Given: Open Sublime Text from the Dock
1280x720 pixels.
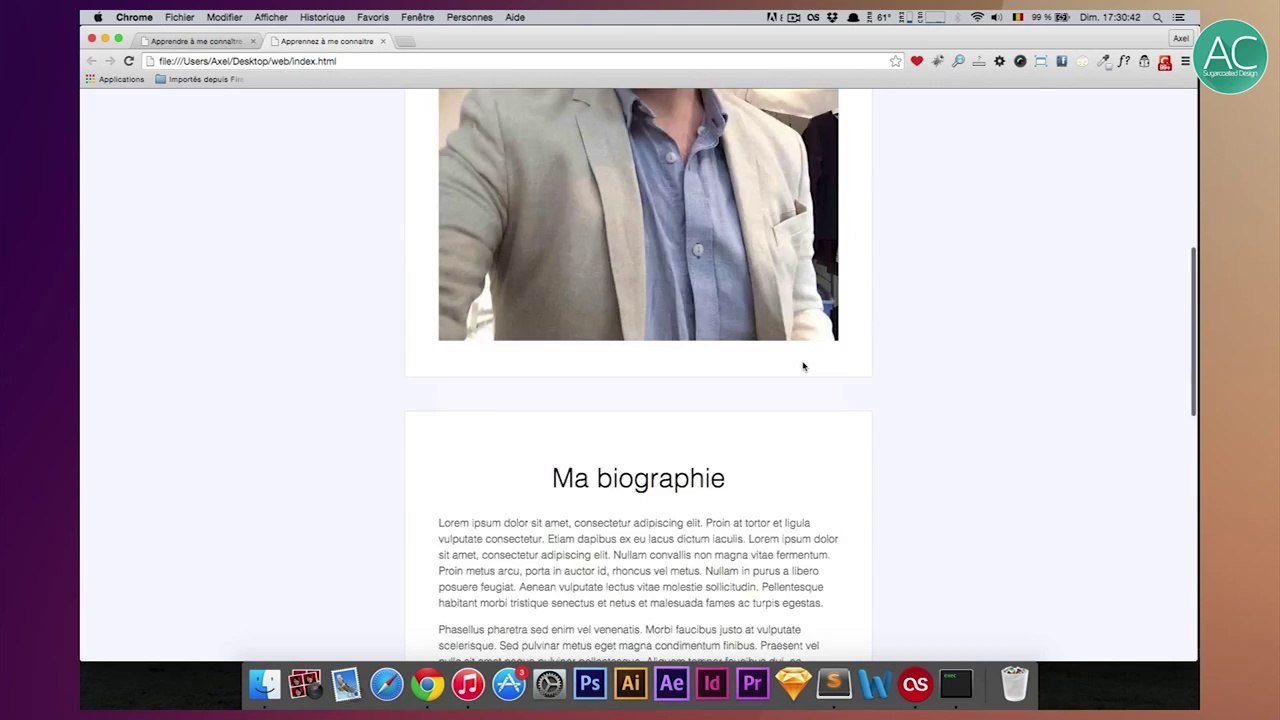Looking at the screenshot, I should (x=834, y=684).
